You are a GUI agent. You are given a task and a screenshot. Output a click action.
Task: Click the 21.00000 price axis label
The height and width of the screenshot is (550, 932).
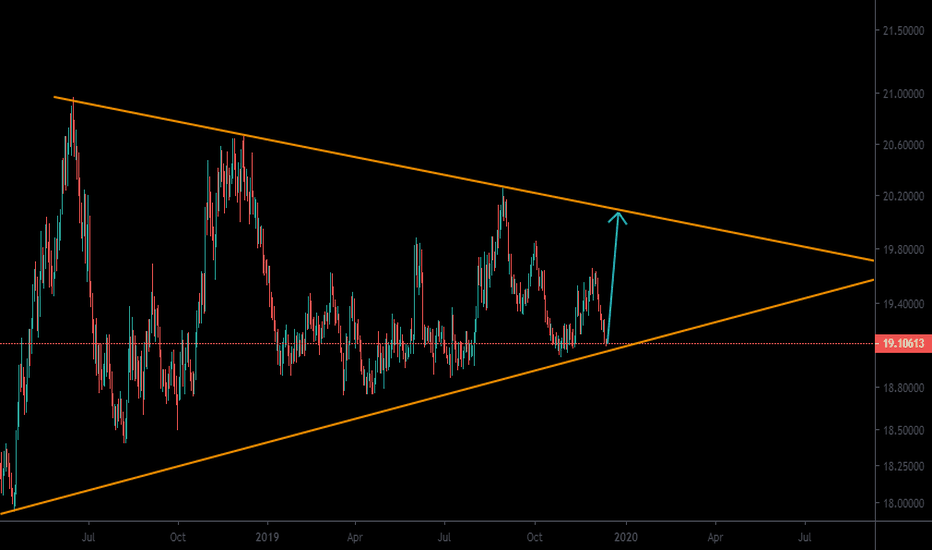point(903,94)
